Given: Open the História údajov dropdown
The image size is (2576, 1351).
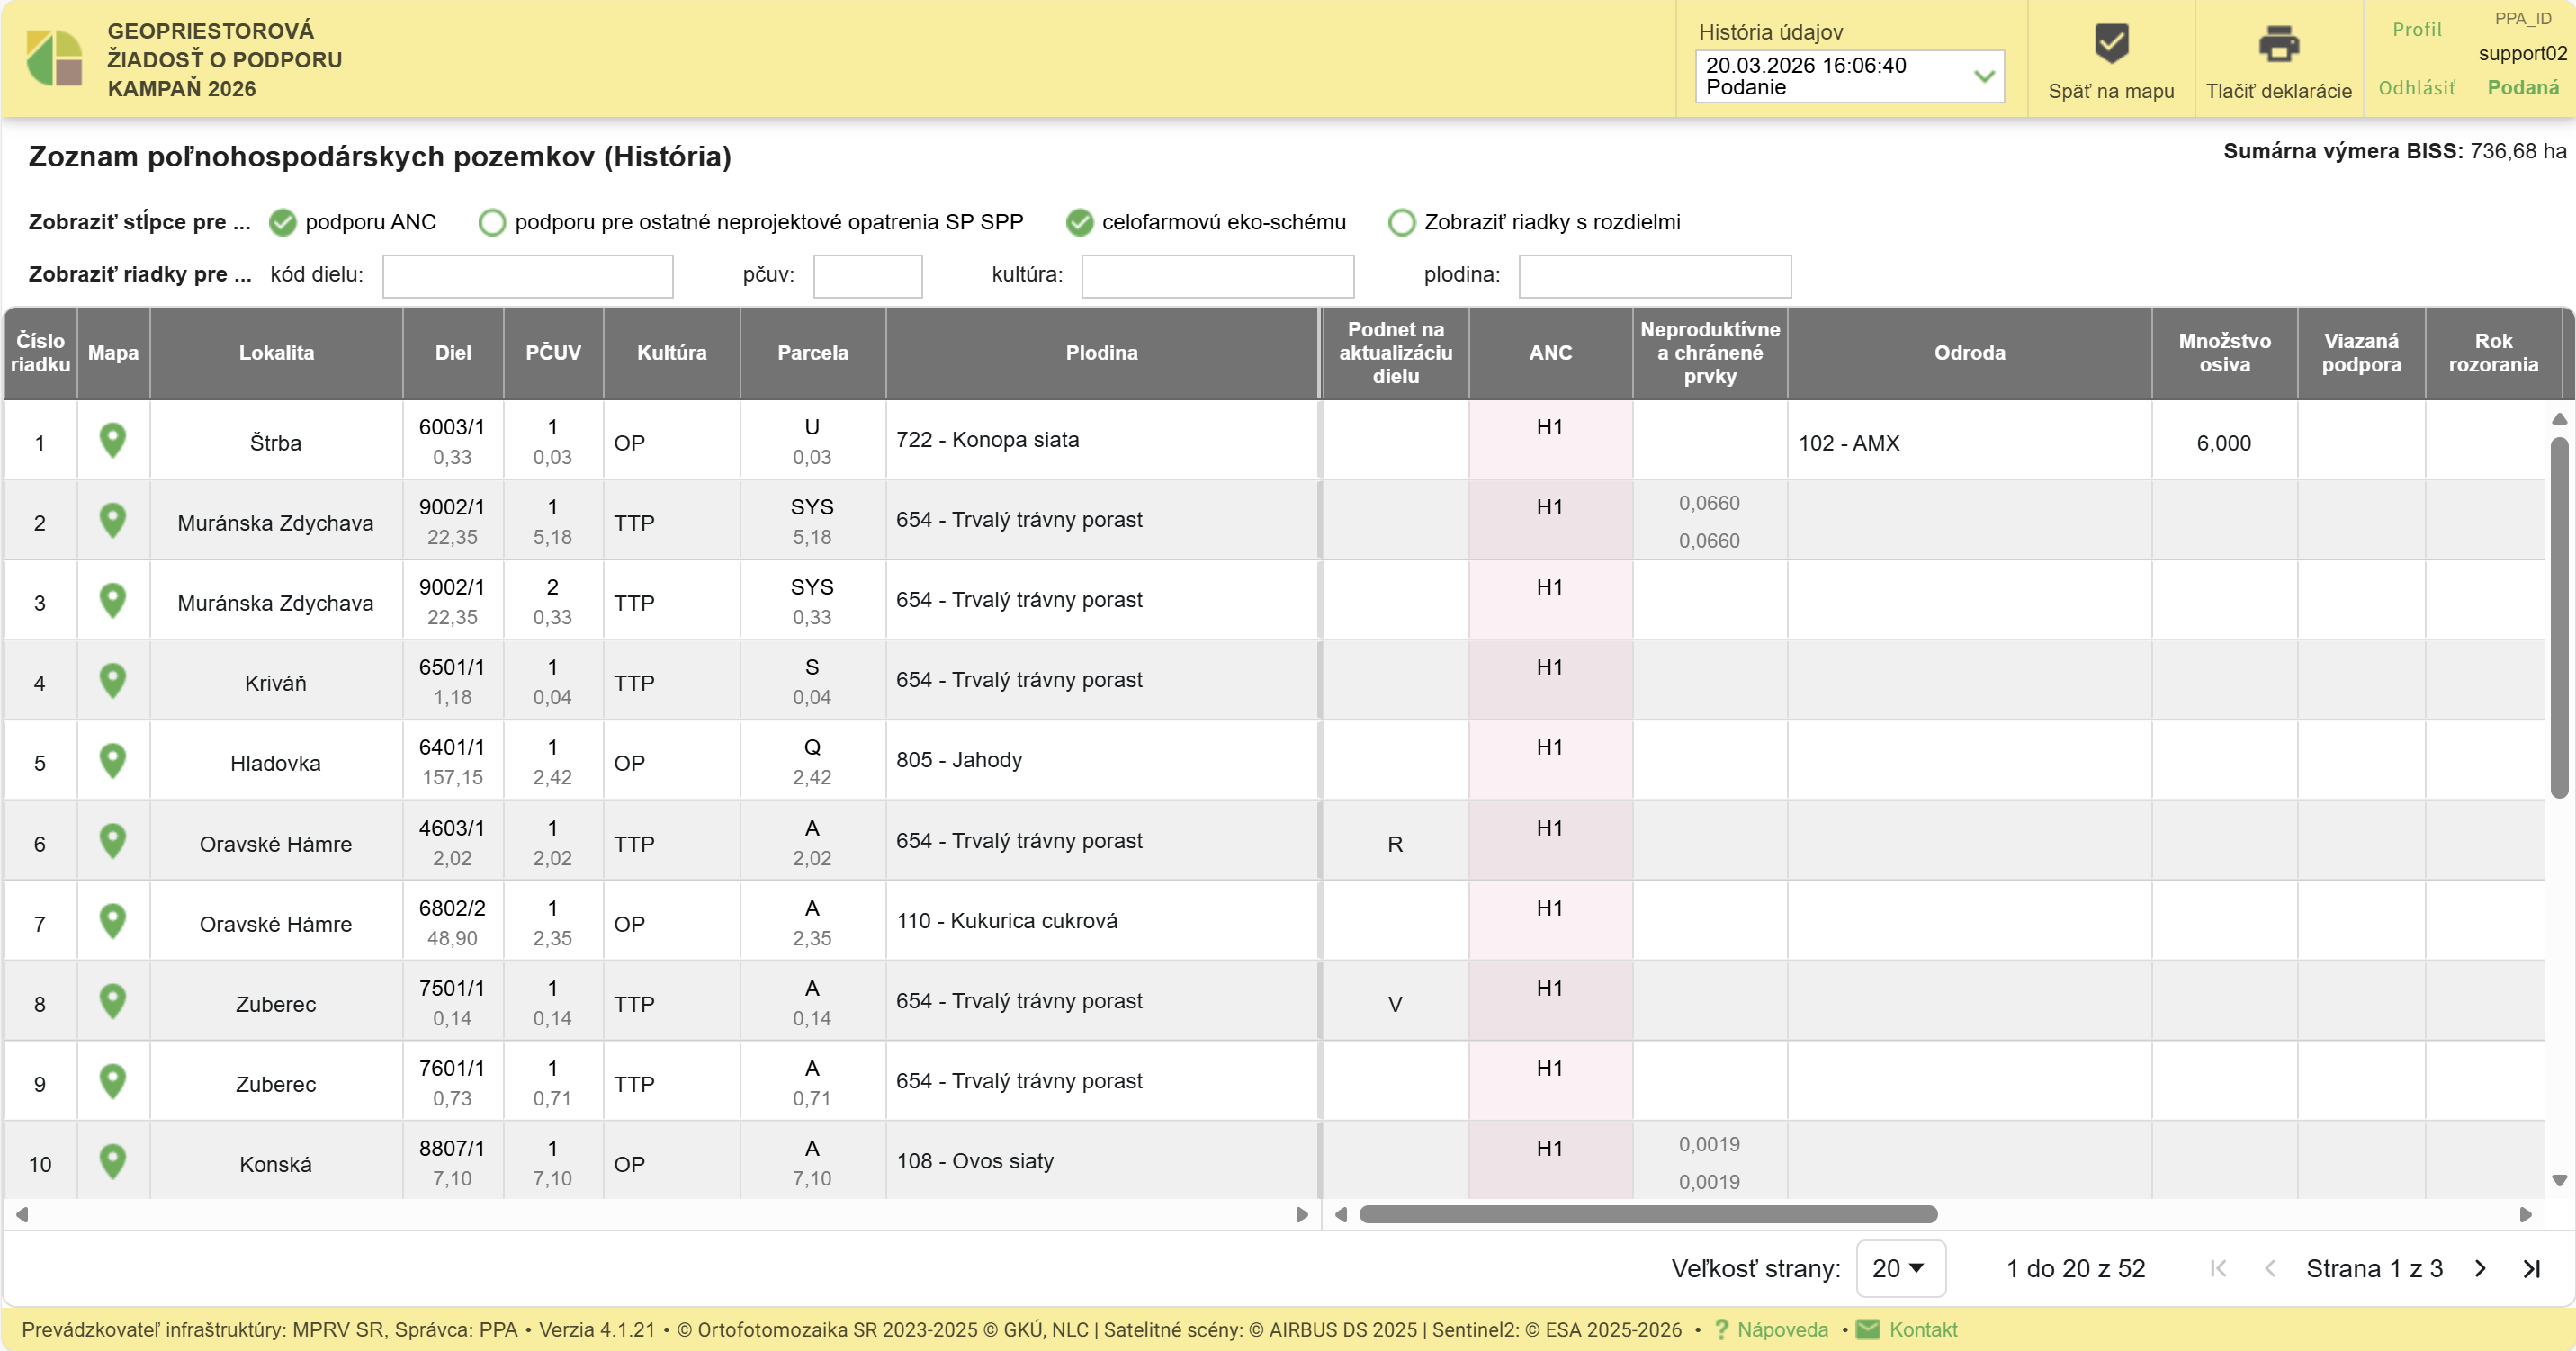Looking at the screenshot, I should [x=1849, y=76].
